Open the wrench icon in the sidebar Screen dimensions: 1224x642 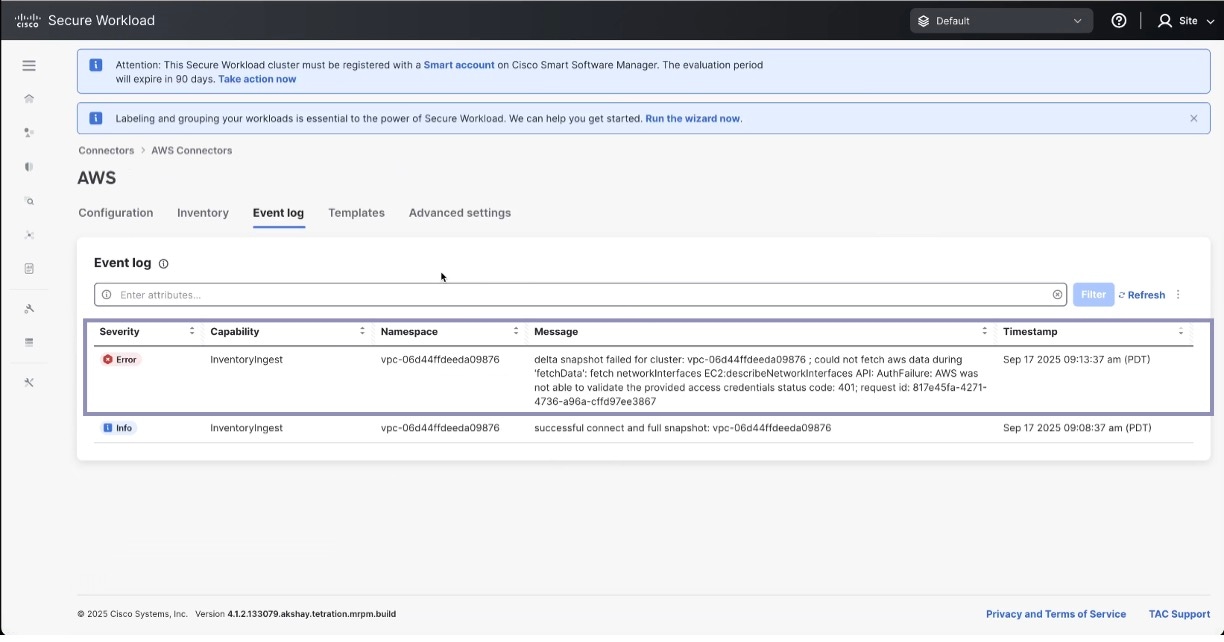point(29,309)
